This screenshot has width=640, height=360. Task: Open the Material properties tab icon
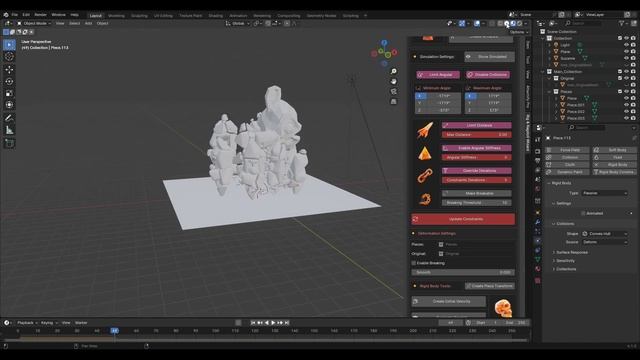click(x=538, y=269)
